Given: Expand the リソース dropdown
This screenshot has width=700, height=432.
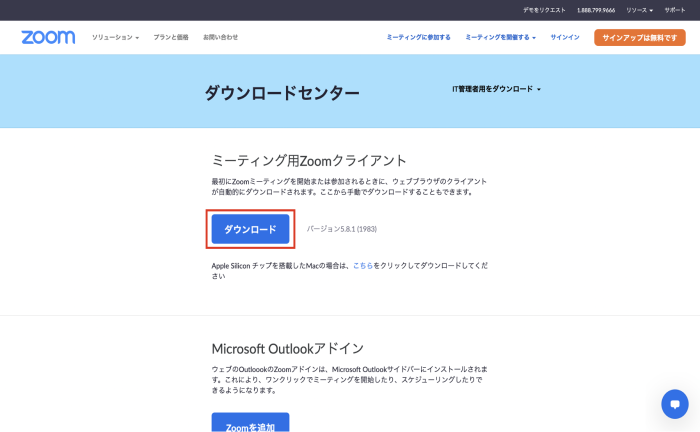Looking at the screenshot, I should tap(639, 10).
